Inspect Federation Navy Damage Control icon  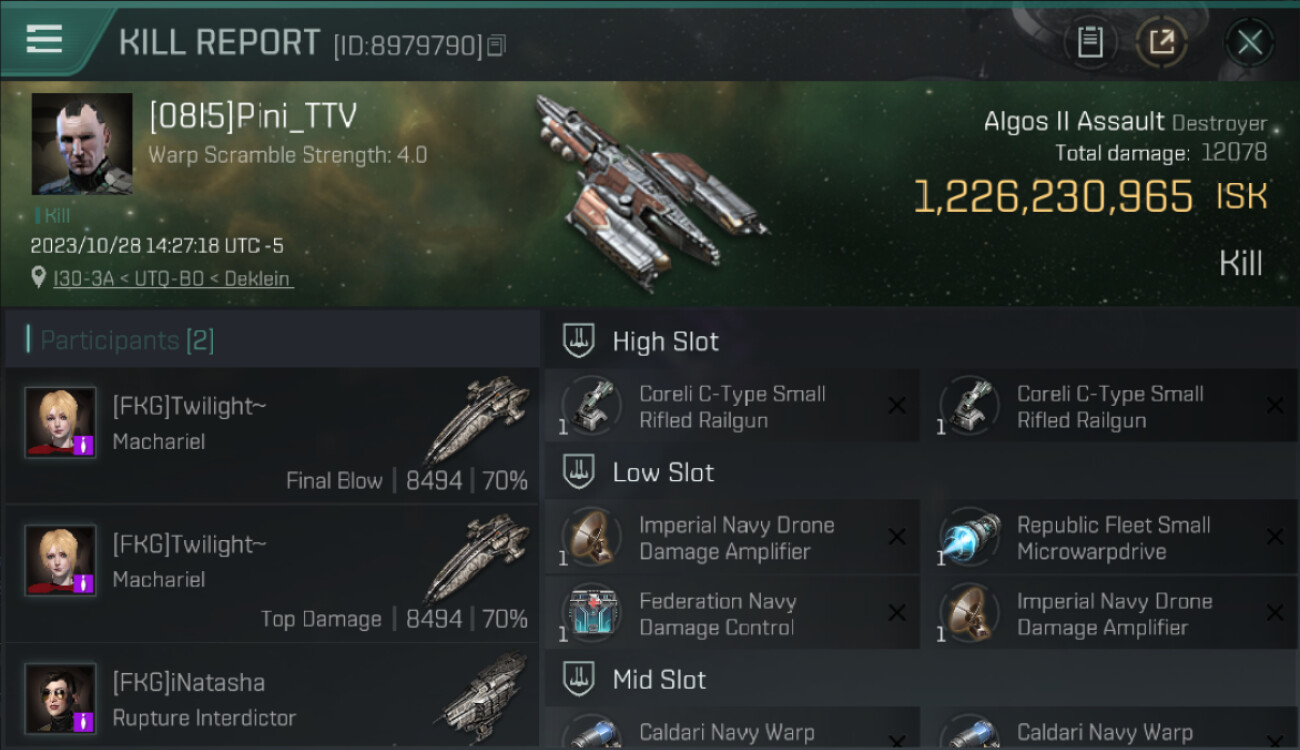[592, 614]
